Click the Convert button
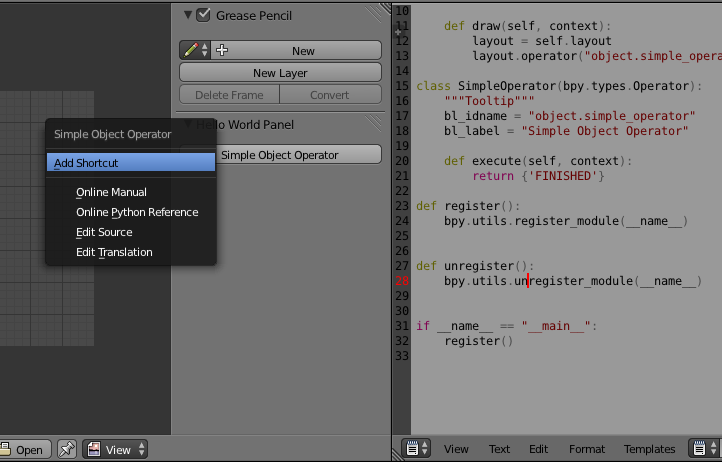 [x=331, y=95]
